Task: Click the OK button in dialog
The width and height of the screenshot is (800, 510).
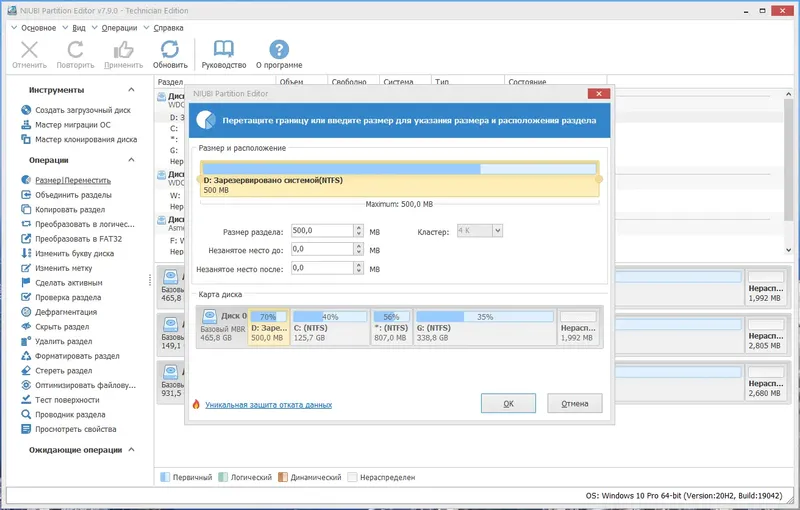Action: click(508, 403)
